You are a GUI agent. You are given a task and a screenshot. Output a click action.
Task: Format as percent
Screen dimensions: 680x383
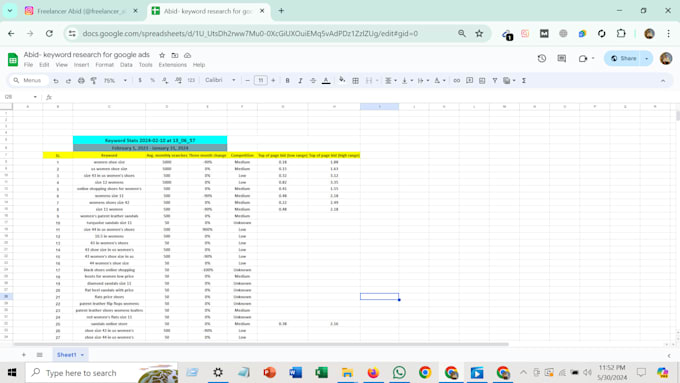[152, 81]
